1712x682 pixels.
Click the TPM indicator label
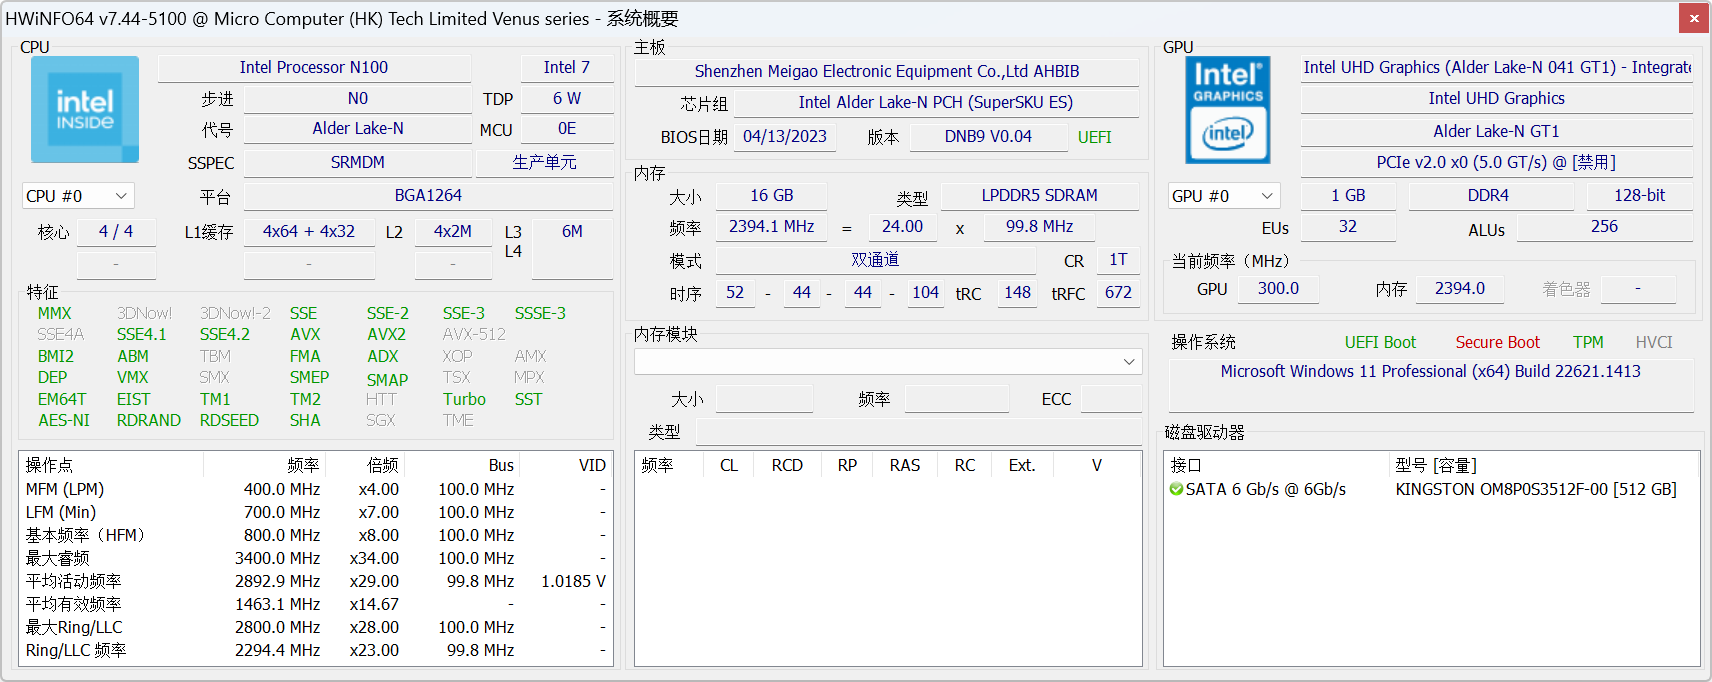[x=1587, y=342]
